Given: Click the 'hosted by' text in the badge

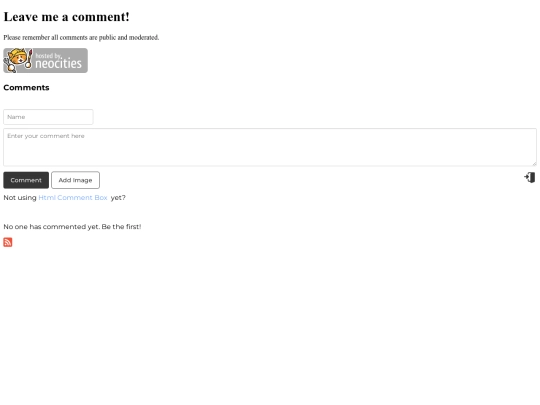Looking at the screenshot, I should (48, 55).
